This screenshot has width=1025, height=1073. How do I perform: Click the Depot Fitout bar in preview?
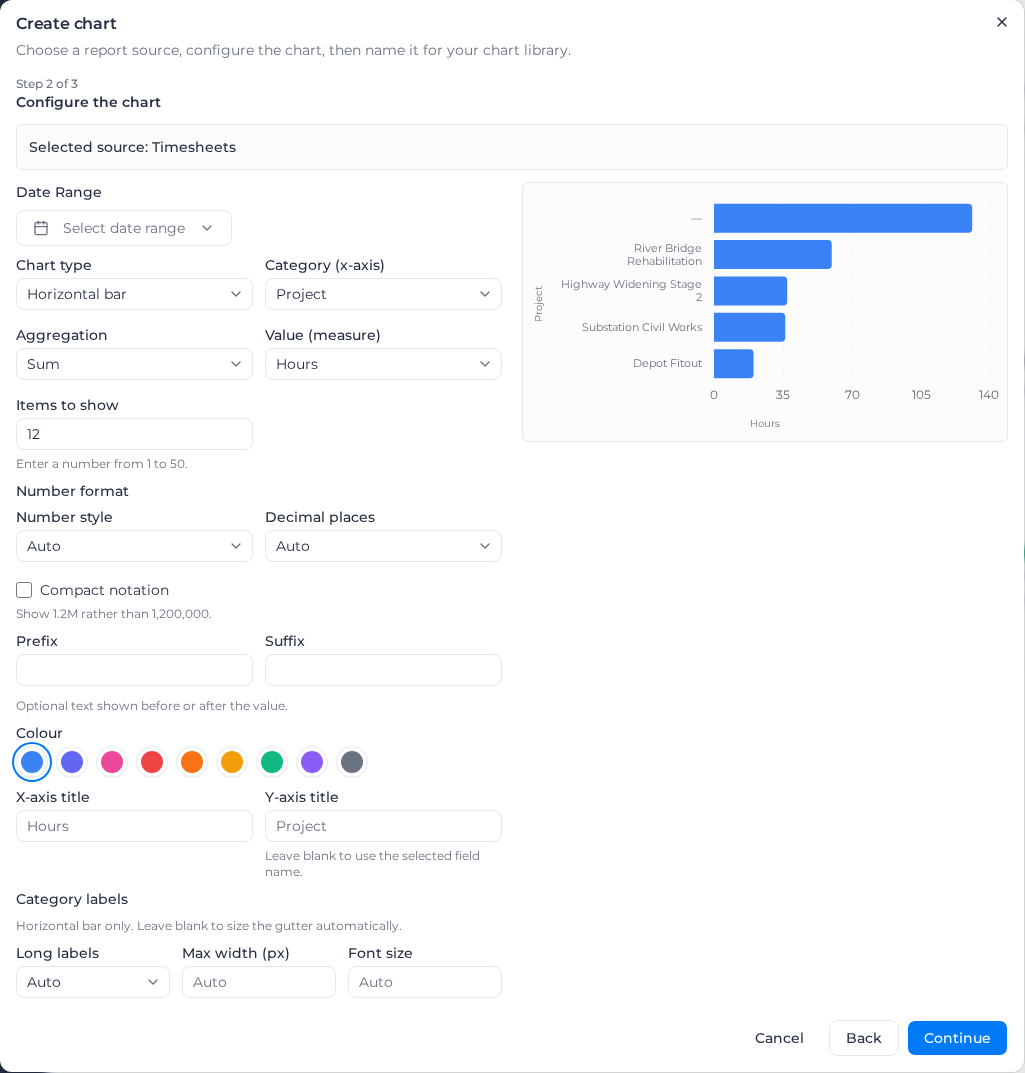click(x=734, y=363)
